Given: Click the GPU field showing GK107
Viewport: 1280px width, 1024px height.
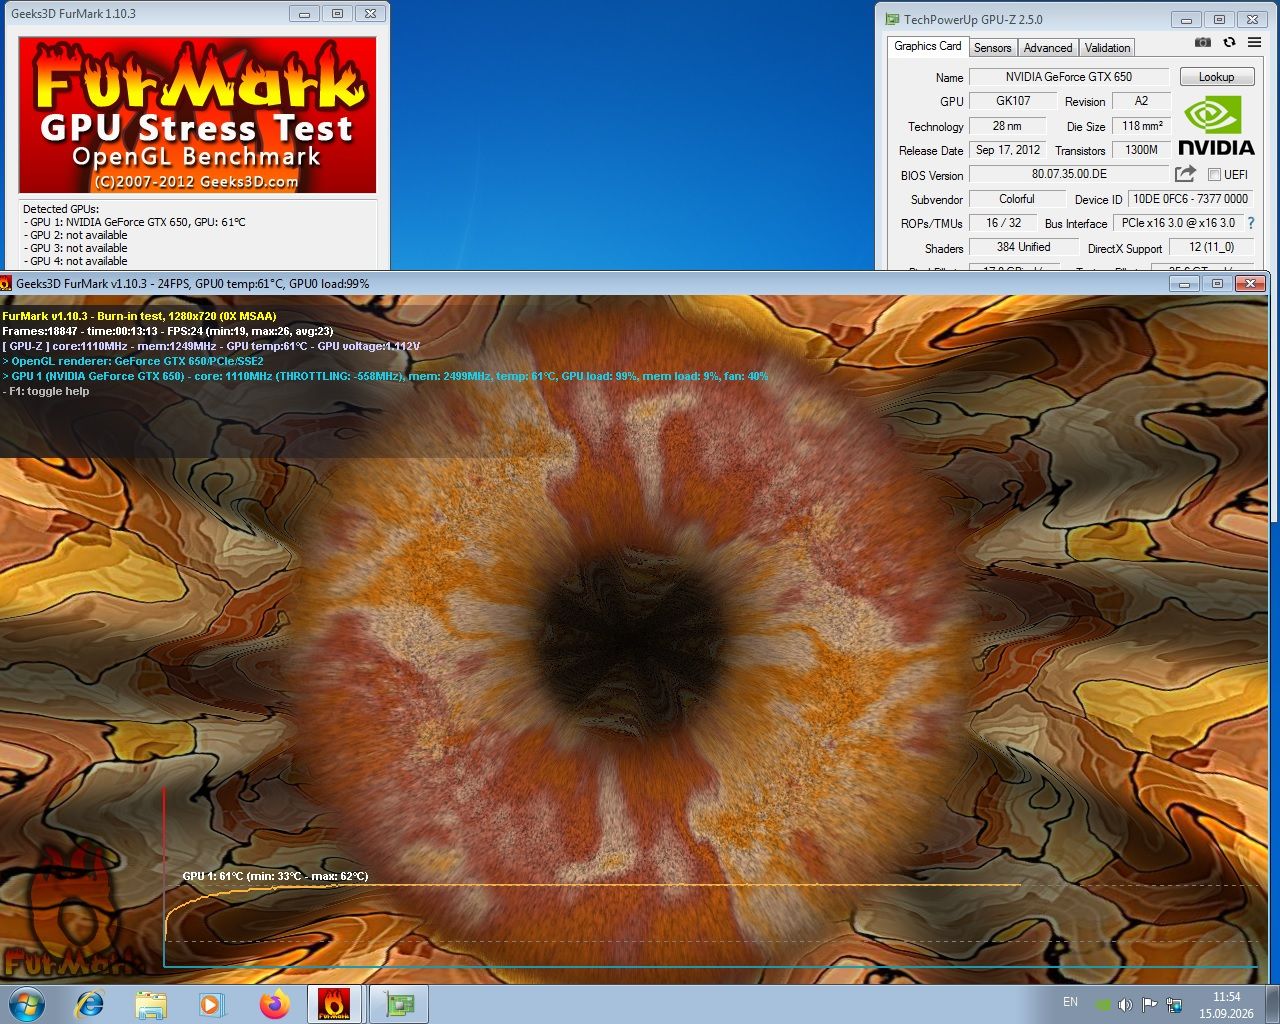Looking at the screenshot, I should (1013, 101).
